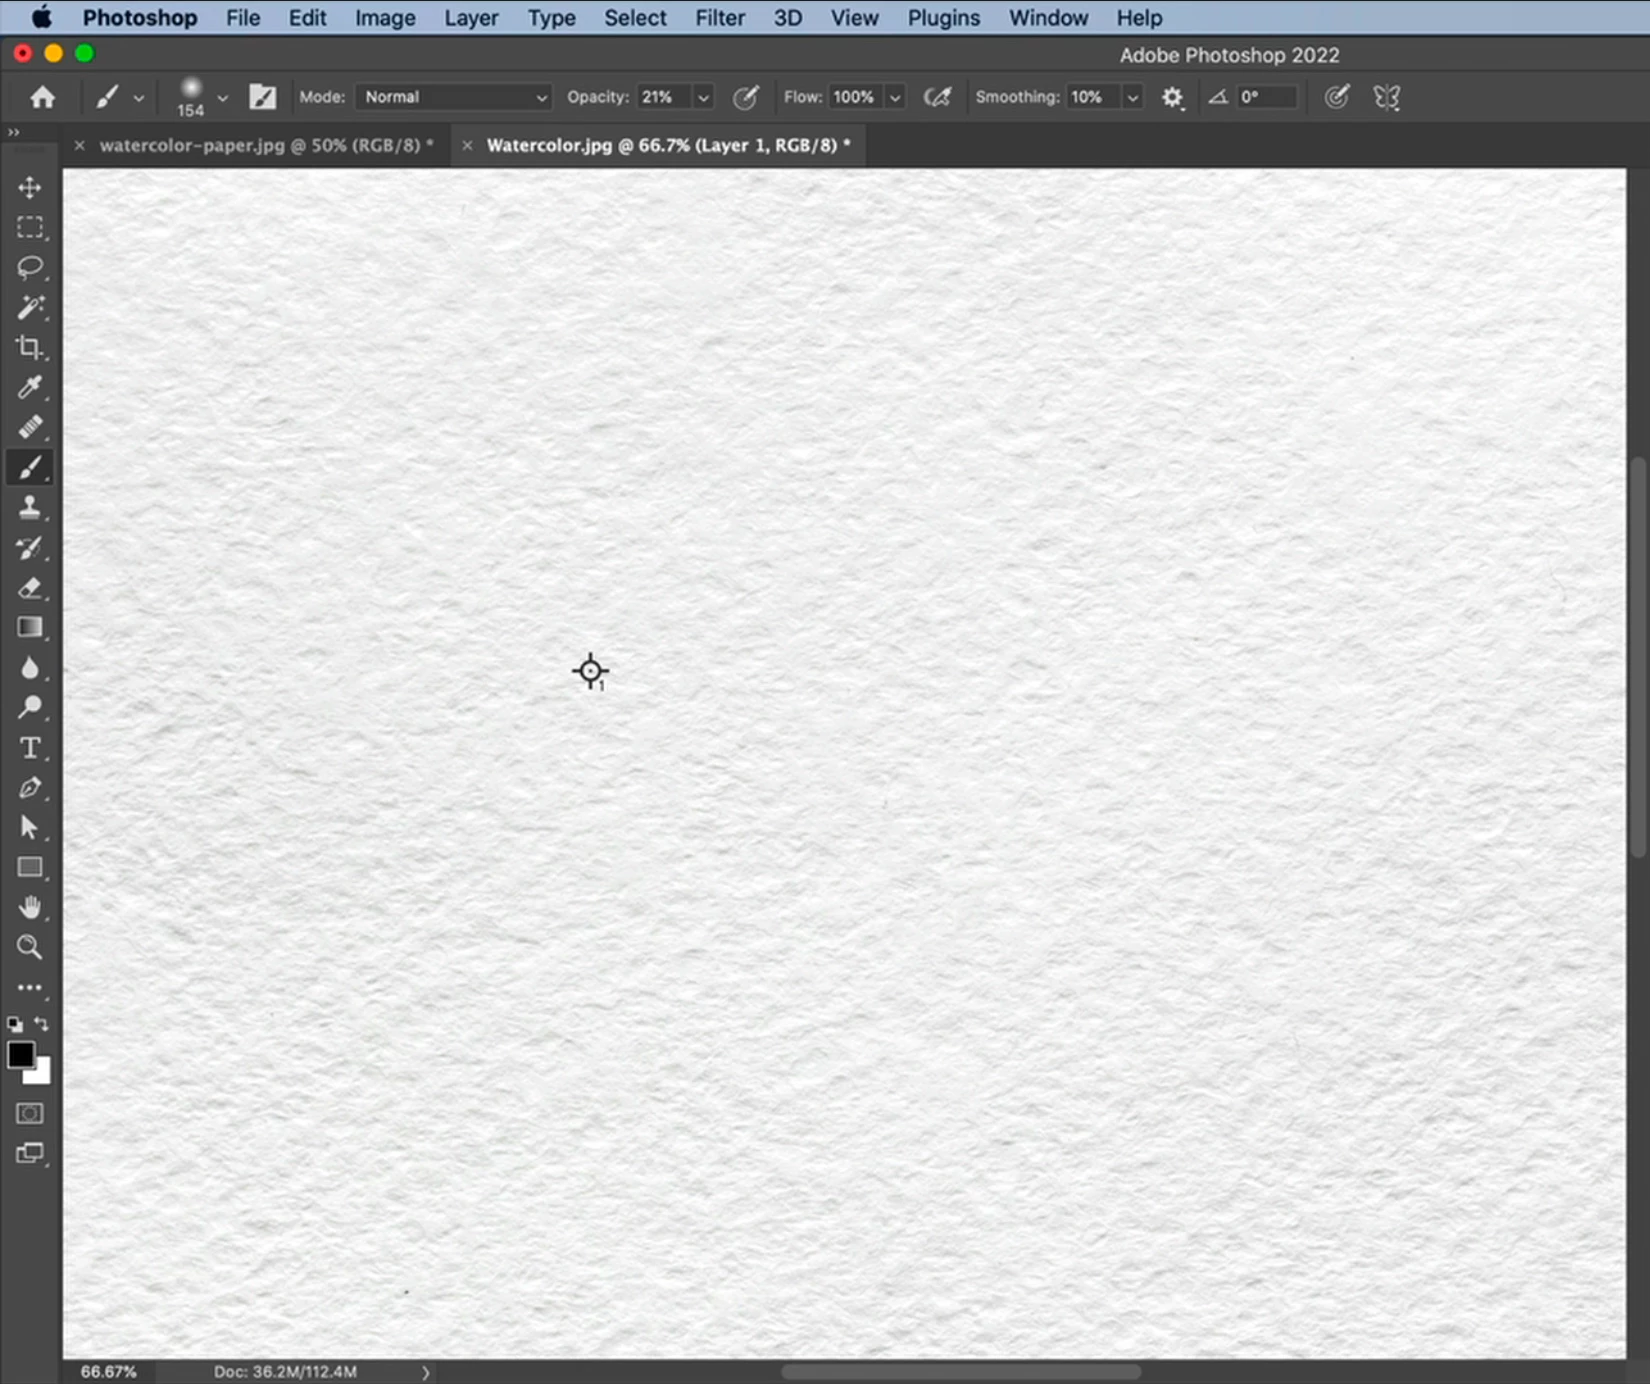Enable airbrush-style build-up

937,97
